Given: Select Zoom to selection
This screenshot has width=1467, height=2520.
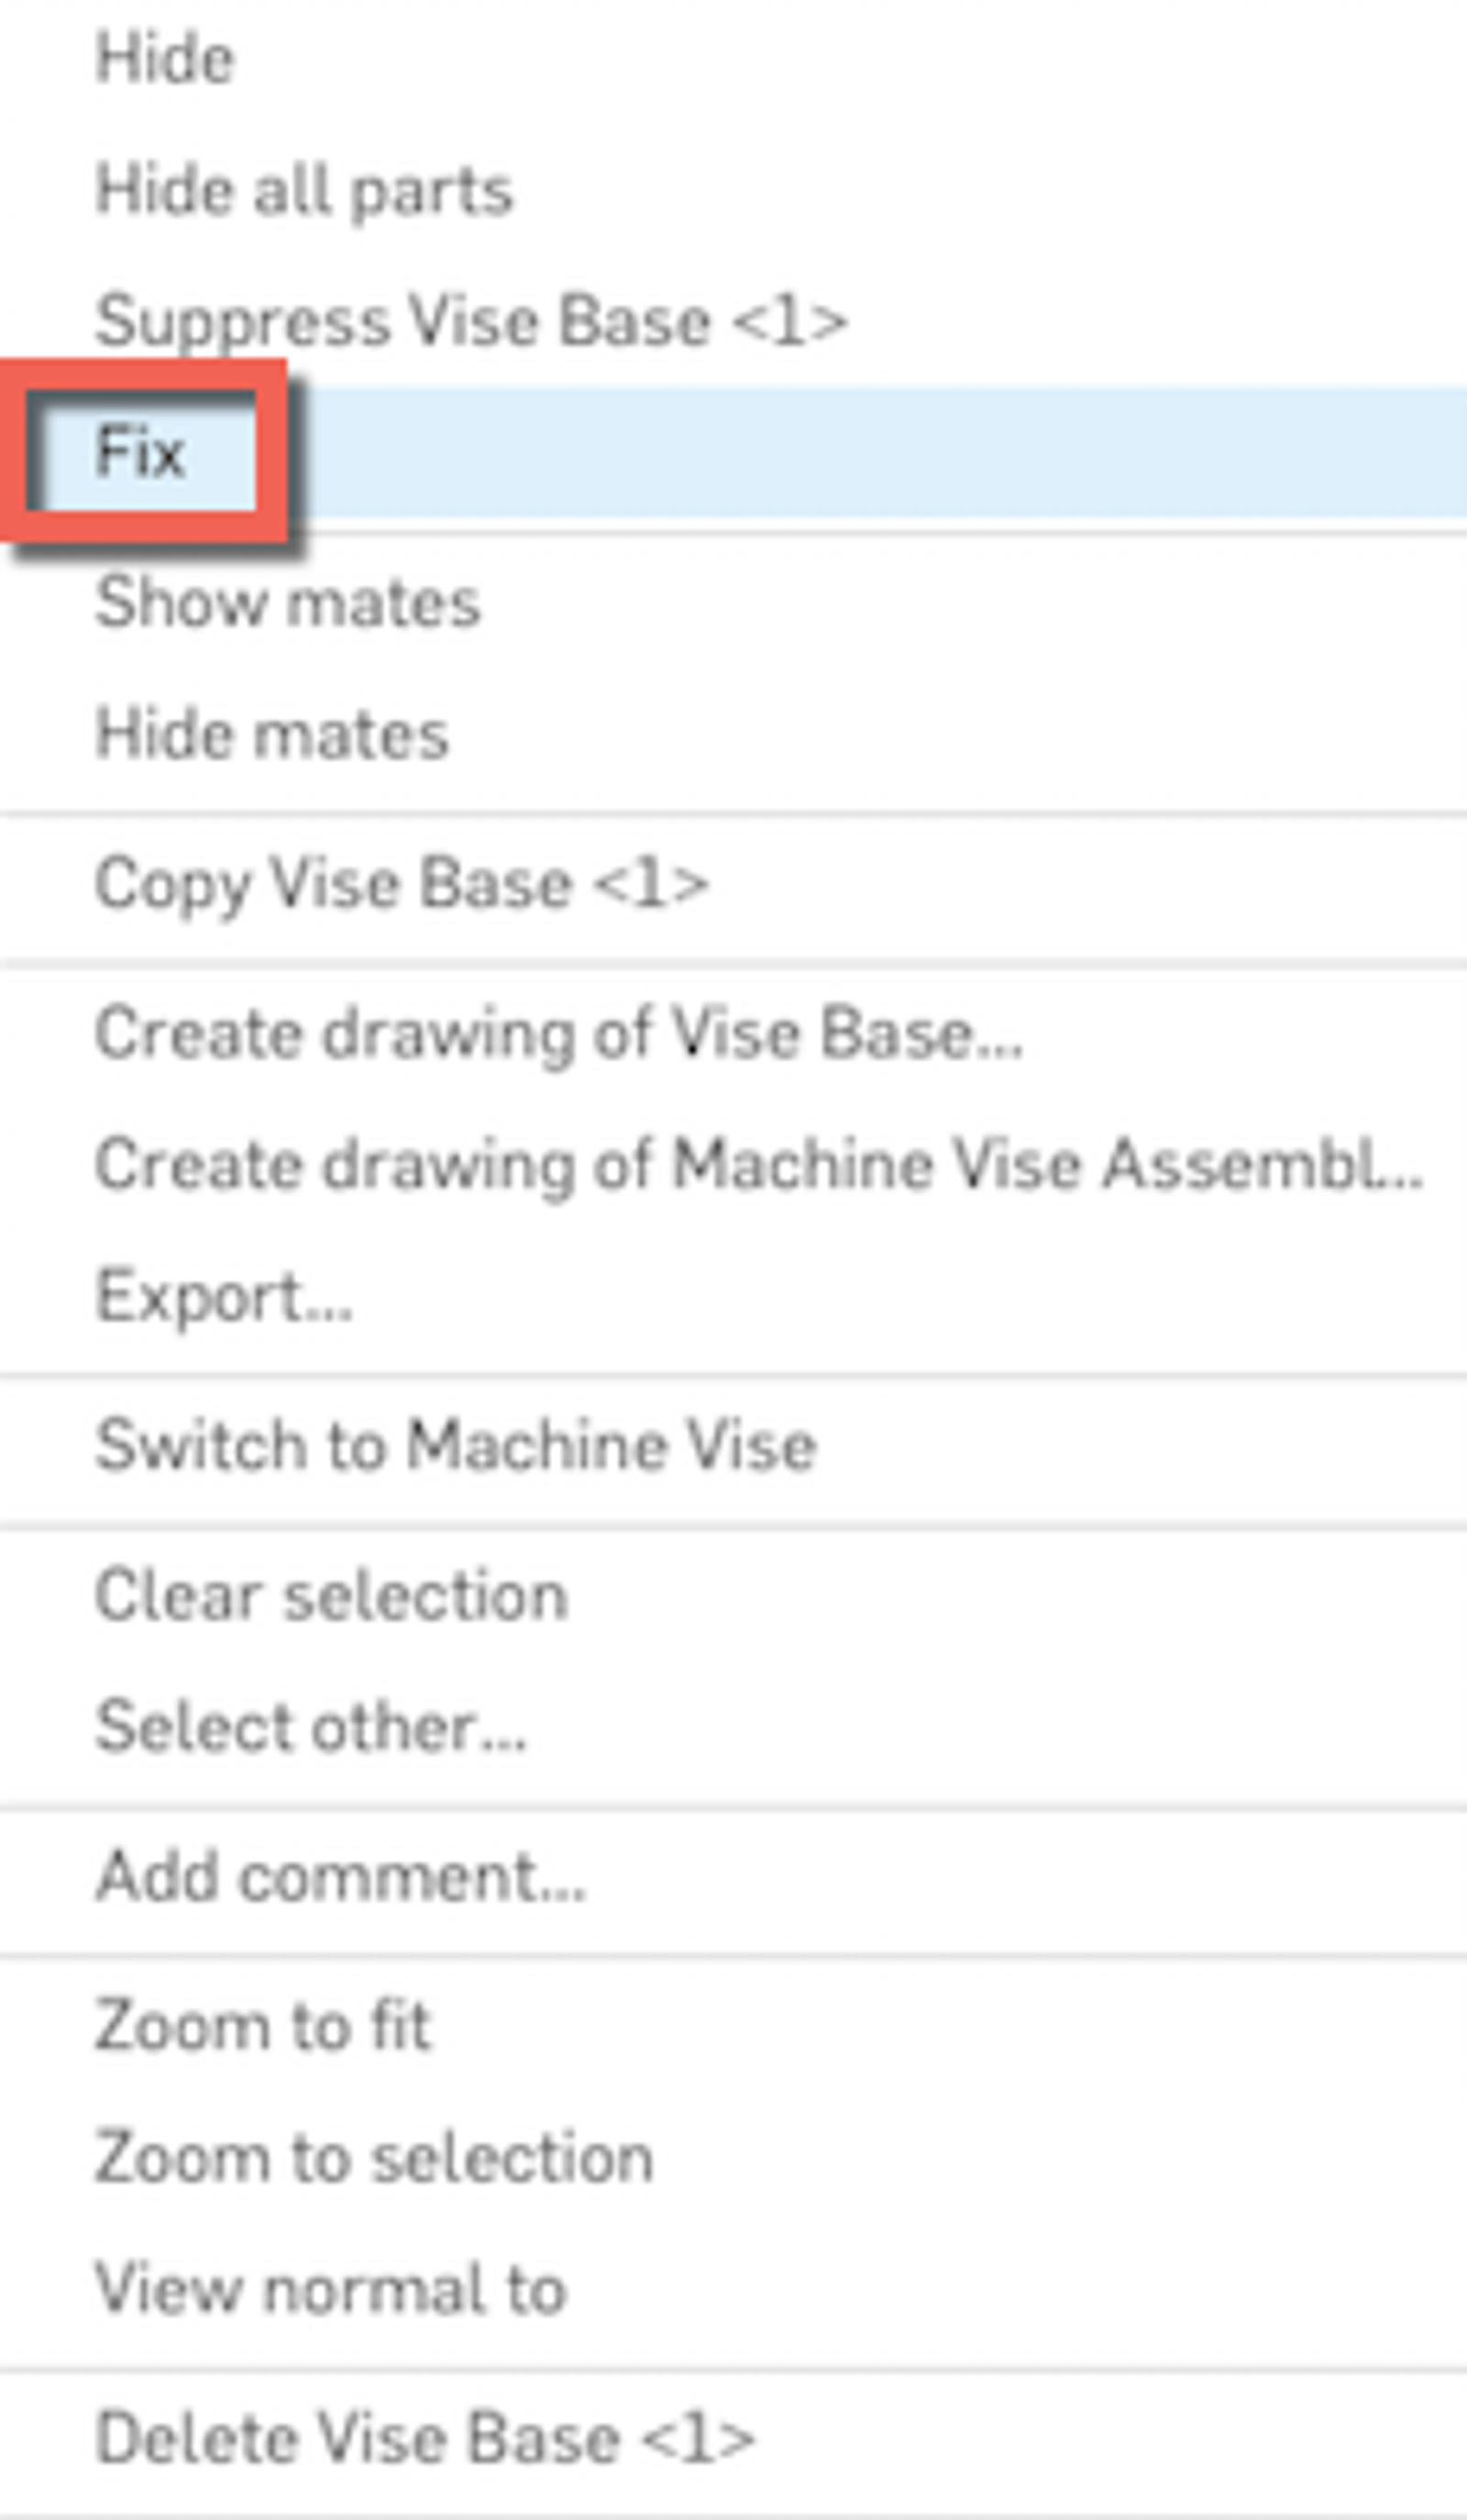Looking at the screenshot, I should pos(374,2158).
